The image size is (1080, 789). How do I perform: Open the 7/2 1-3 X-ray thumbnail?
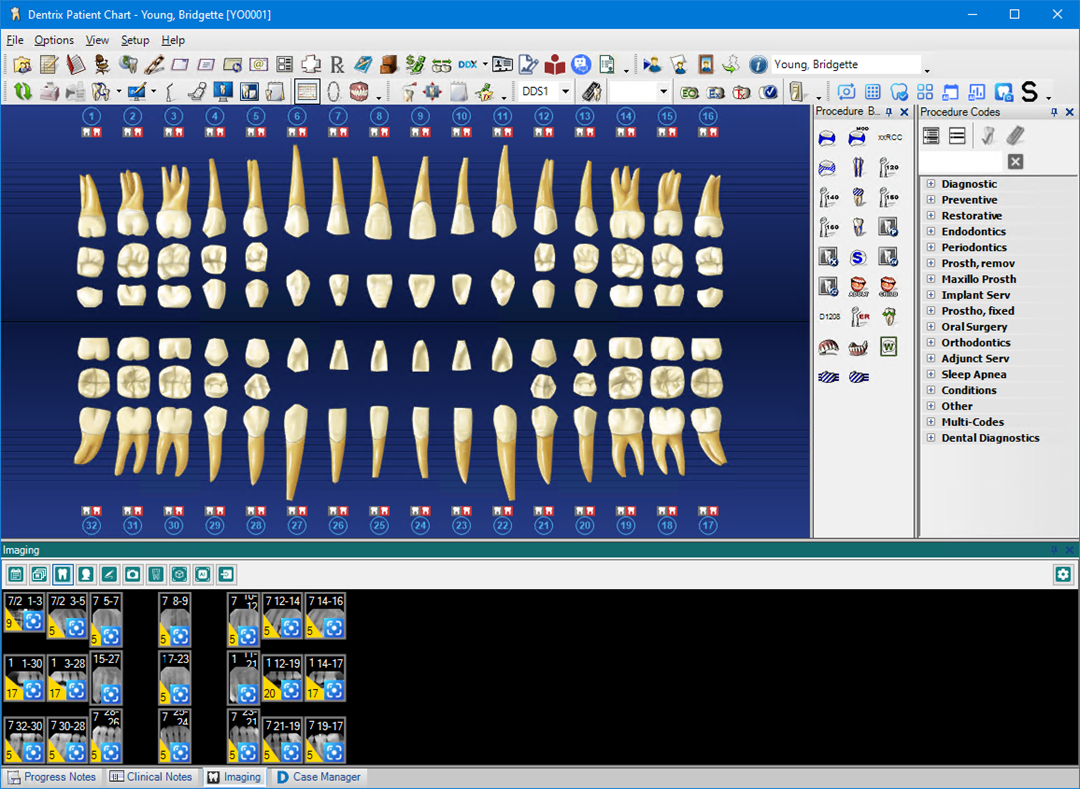24,616
